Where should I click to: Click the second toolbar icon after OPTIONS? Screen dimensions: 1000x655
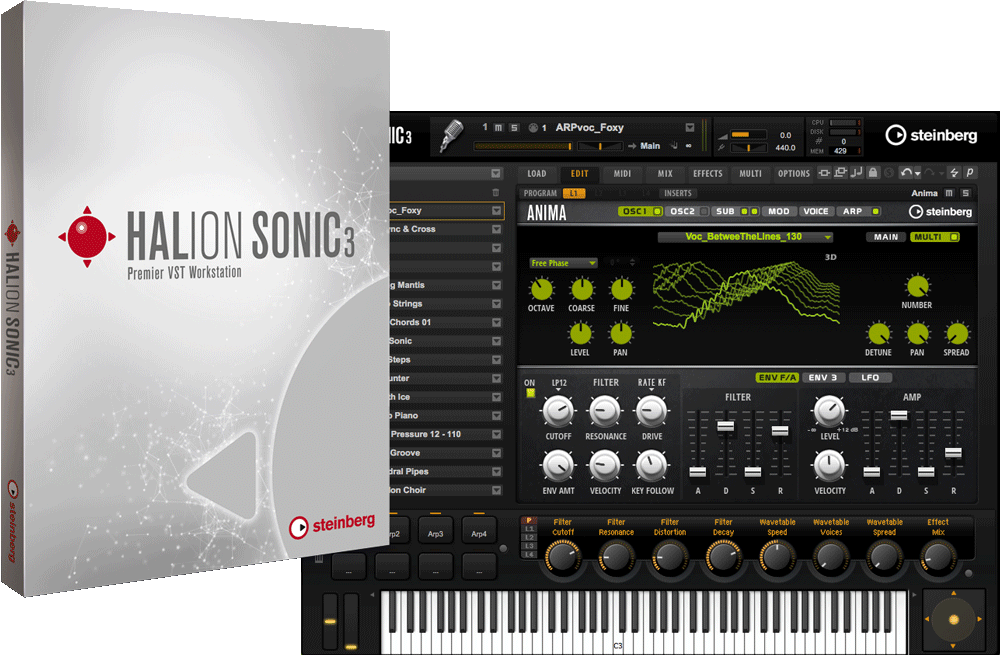[x=840, y=172]
